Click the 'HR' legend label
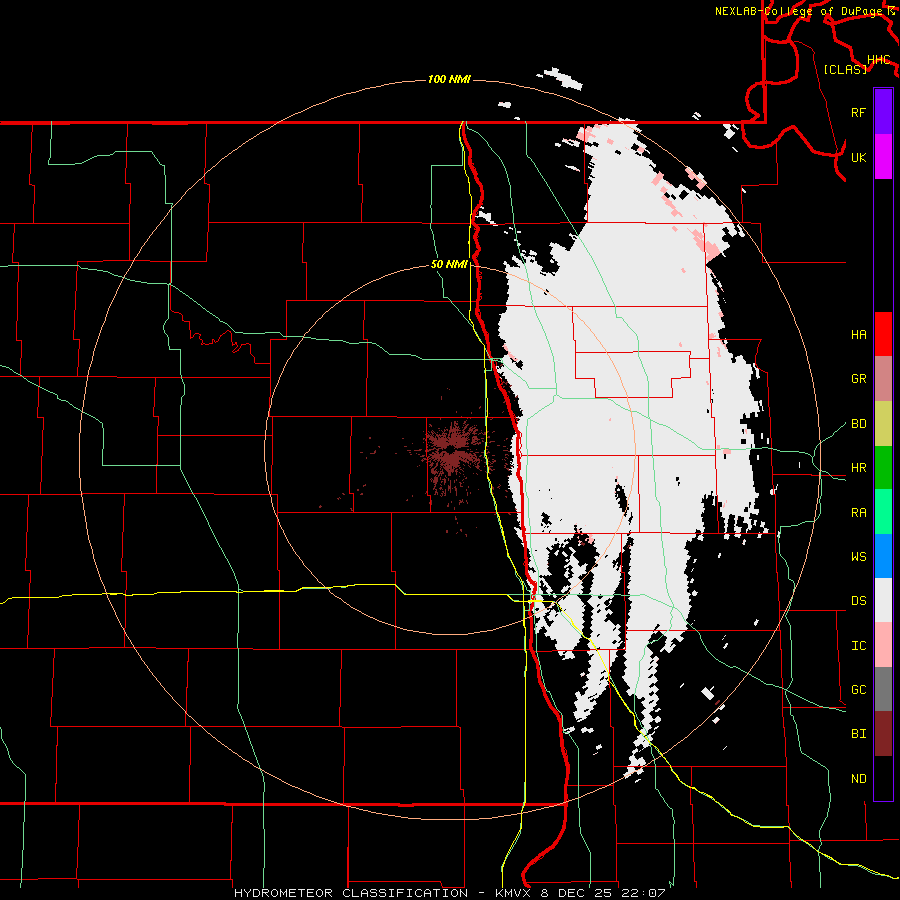 point(858,468)
